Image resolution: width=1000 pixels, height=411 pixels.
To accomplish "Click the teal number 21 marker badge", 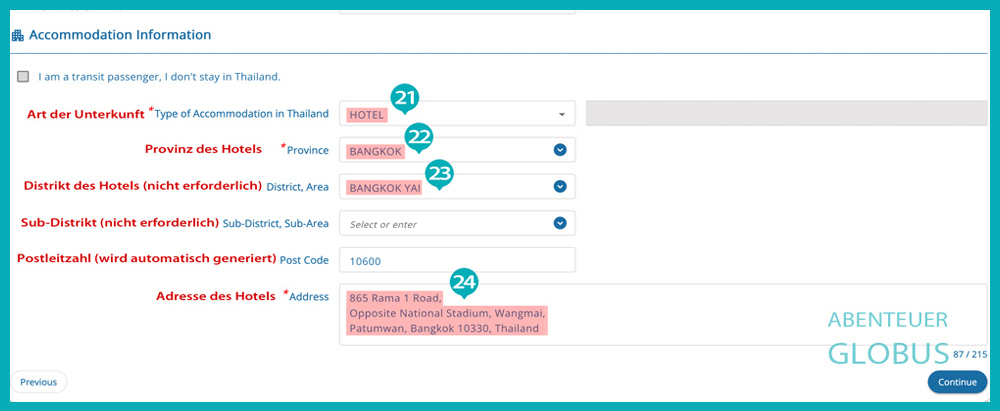I will (405, 98).
